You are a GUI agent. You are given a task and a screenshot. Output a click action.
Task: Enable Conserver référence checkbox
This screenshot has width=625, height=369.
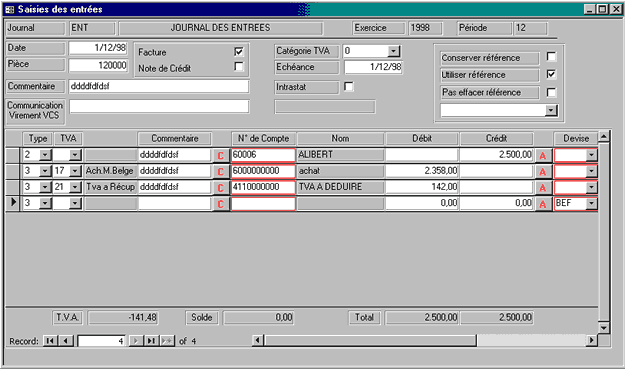click(551, 57)
